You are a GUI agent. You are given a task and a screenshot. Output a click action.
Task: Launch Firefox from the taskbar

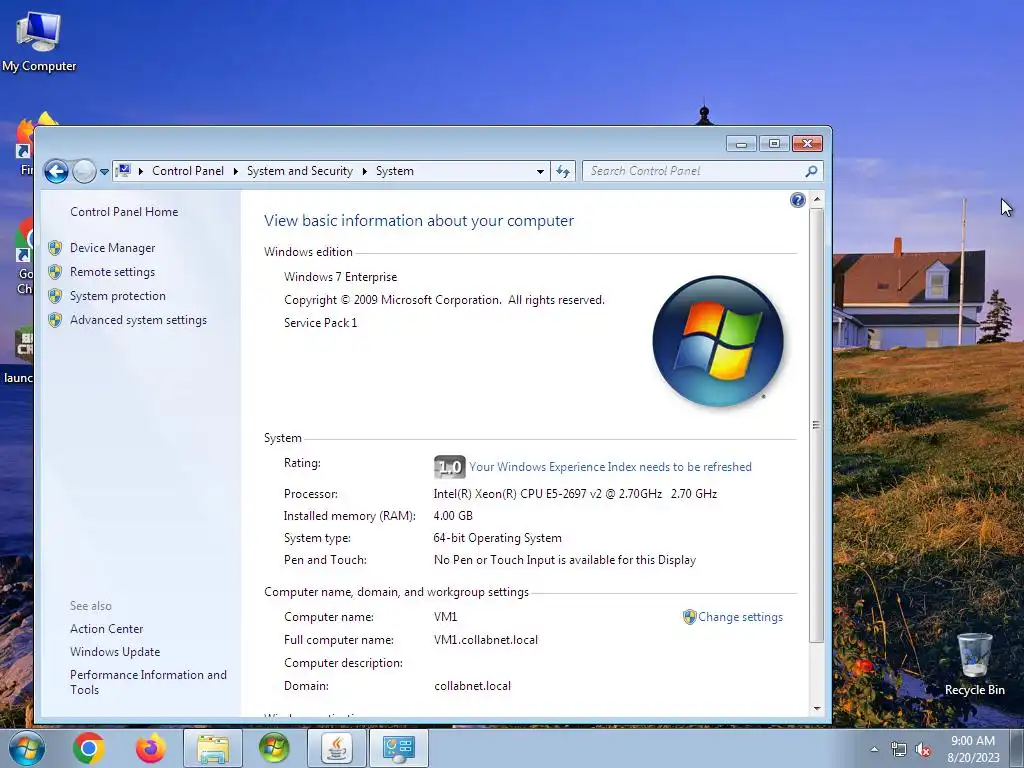(150, 748)
